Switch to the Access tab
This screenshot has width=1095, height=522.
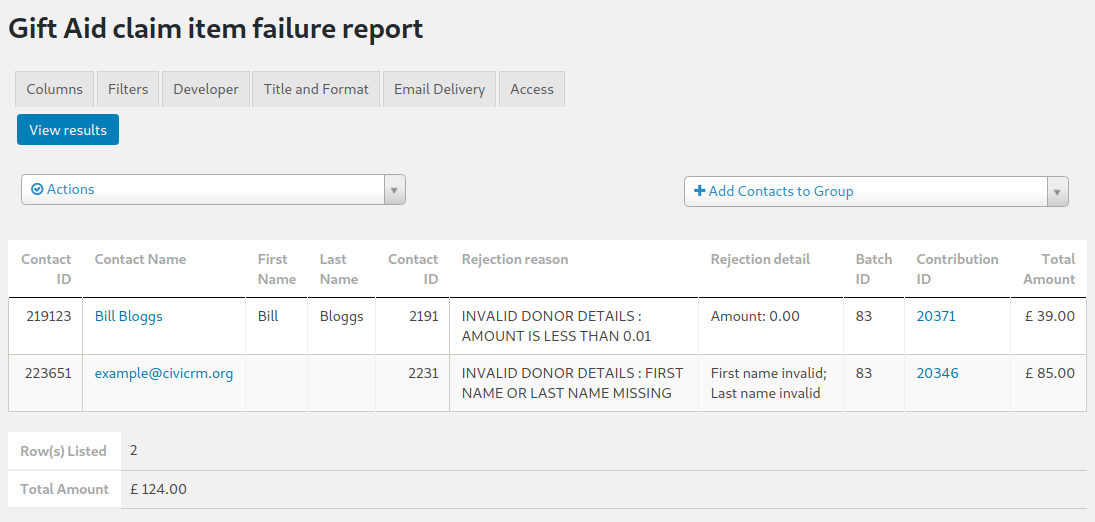pyautogui.click(x=532, y=89)
